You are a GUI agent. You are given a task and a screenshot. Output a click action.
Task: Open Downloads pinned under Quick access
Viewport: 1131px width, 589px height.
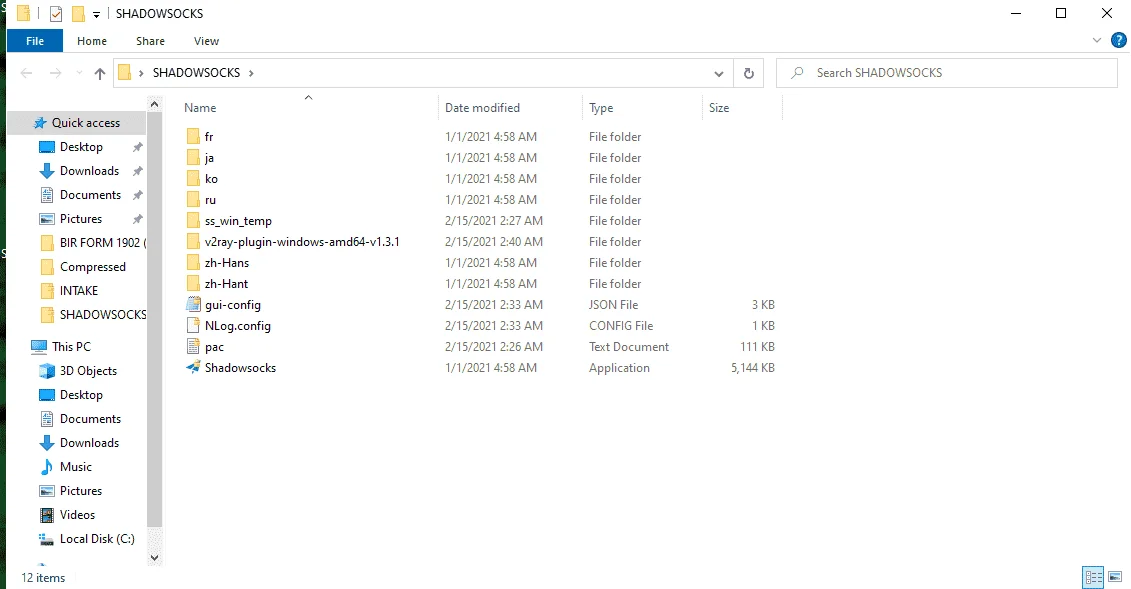pyautogui.click(x=89, y=171)
